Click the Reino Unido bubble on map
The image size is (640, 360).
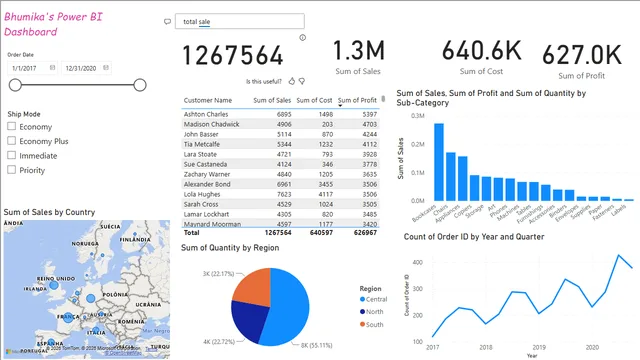53,285
